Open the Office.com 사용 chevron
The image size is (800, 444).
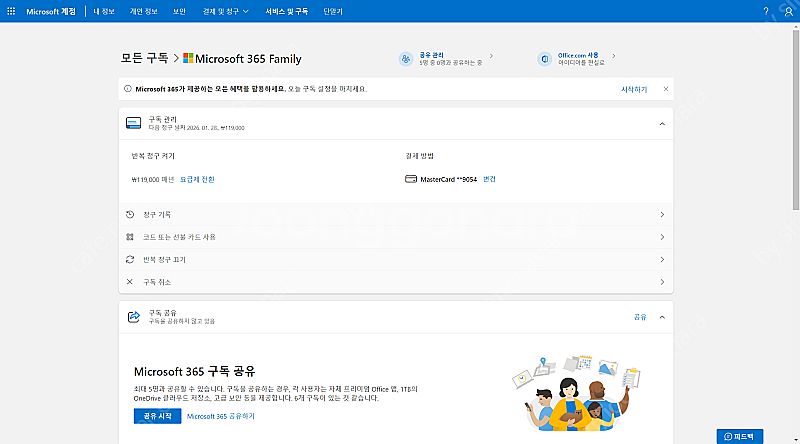[613, 56]
